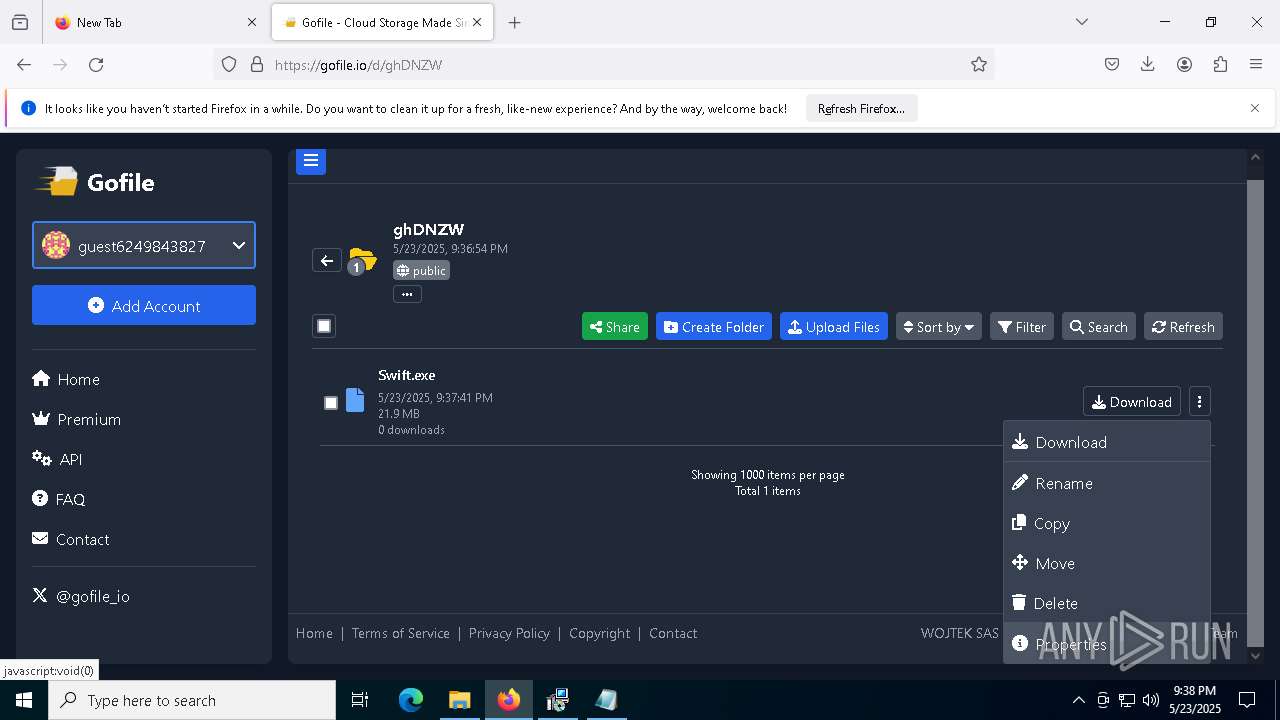
Task: Expand the guest6249843827 account dropdown
Action: click(144, 245)
